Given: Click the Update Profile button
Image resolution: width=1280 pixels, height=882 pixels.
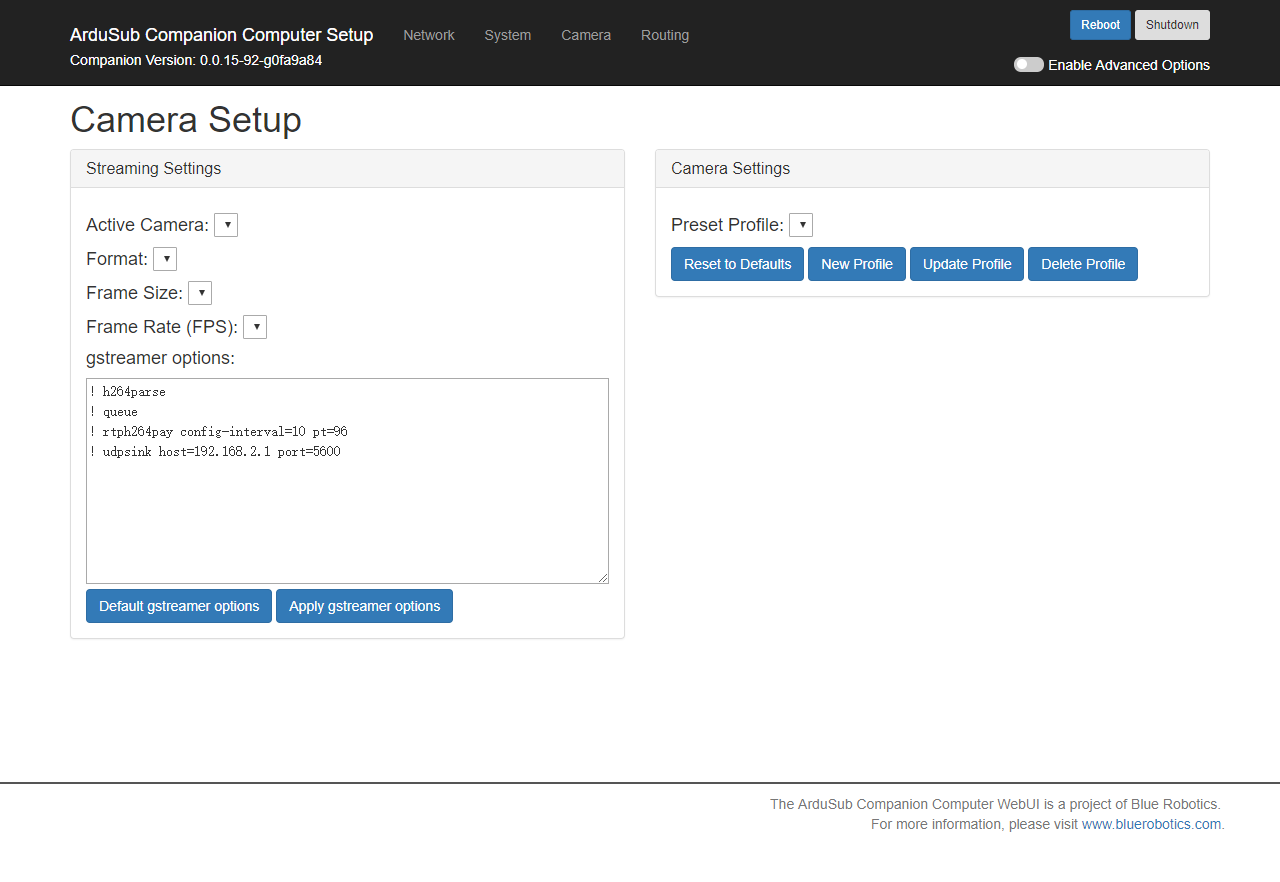Looking at the screenshot, I should click(x=967, y=264).
